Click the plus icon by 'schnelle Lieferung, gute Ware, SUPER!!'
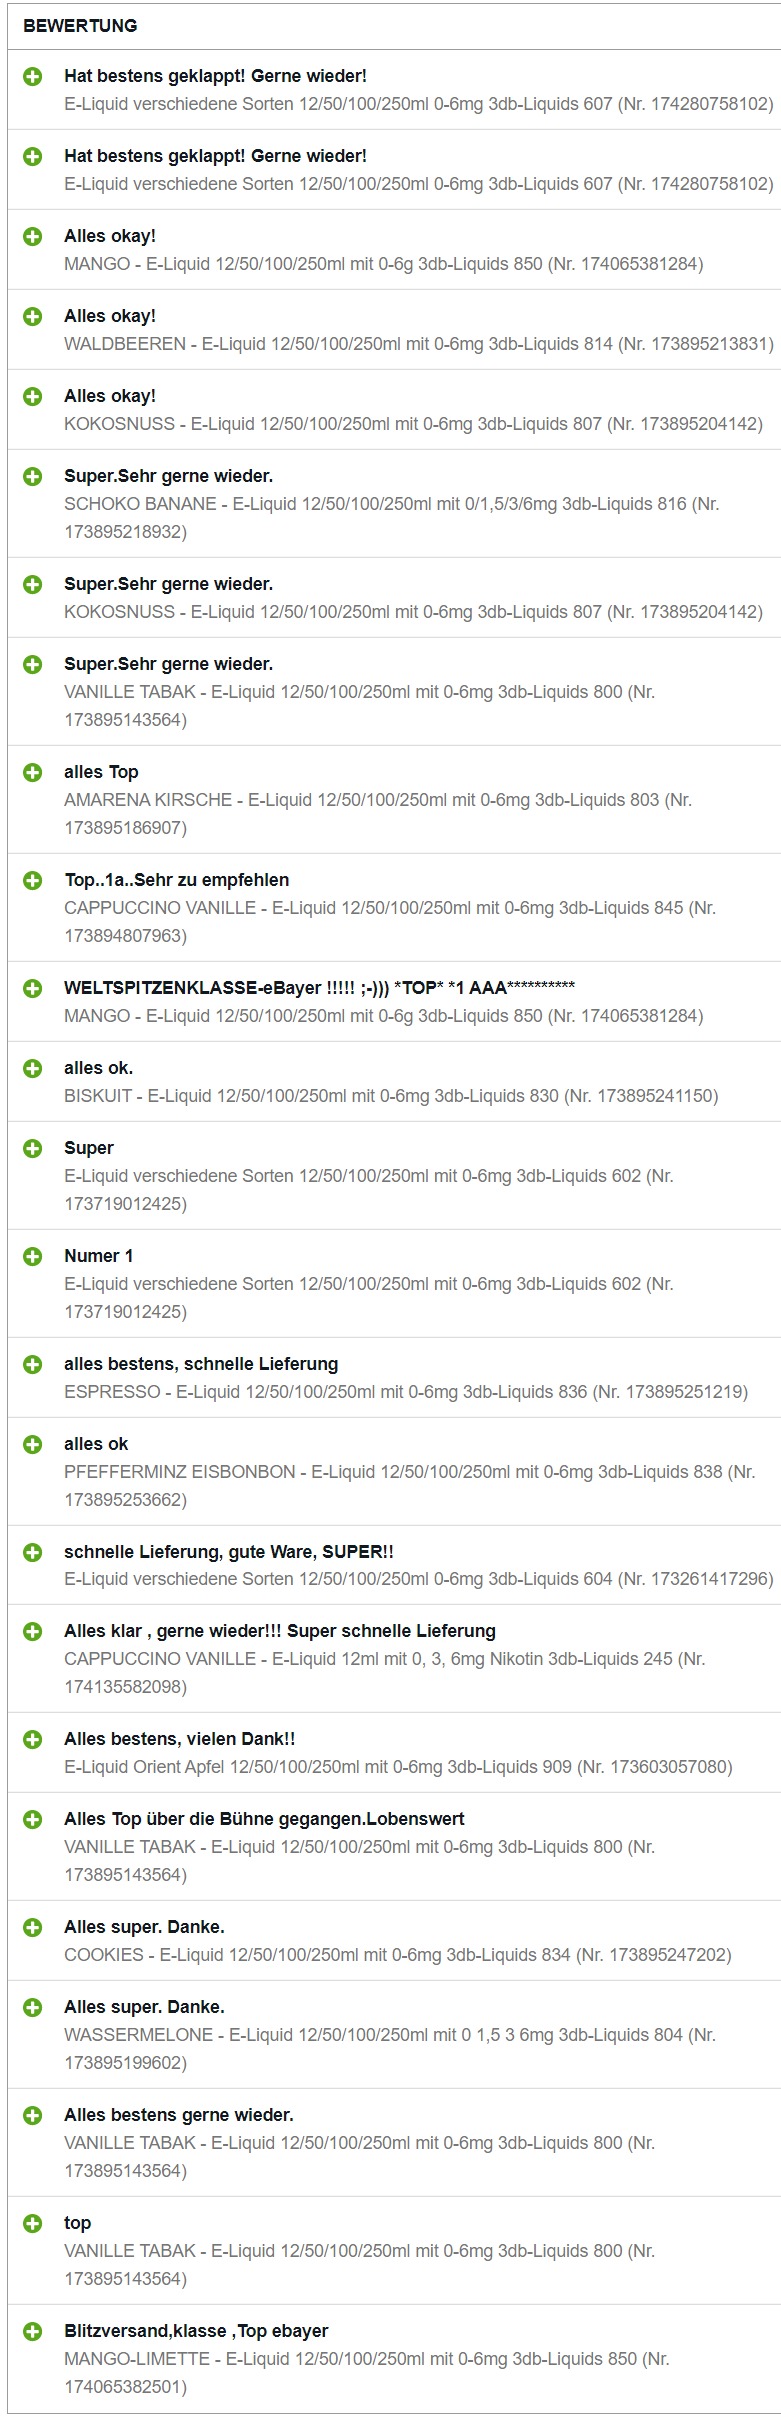 [x=33, y=1552]
